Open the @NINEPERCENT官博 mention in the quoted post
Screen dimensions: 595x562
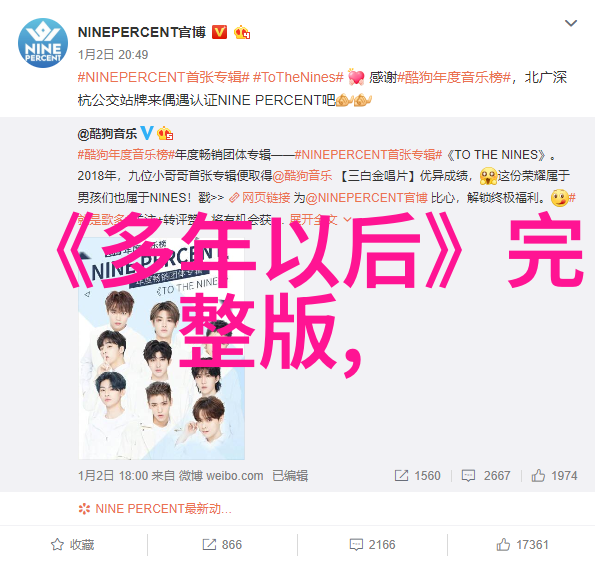point(366,198)
